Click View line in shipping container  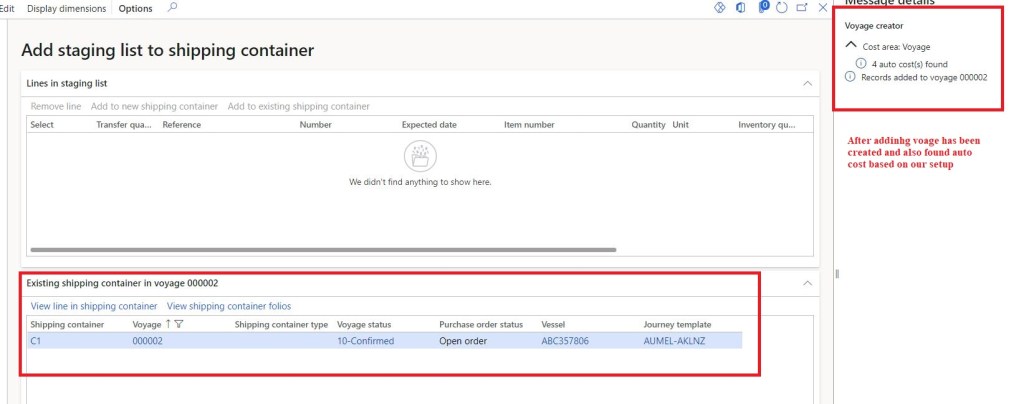pyautogui.click(x=94, y=306)
